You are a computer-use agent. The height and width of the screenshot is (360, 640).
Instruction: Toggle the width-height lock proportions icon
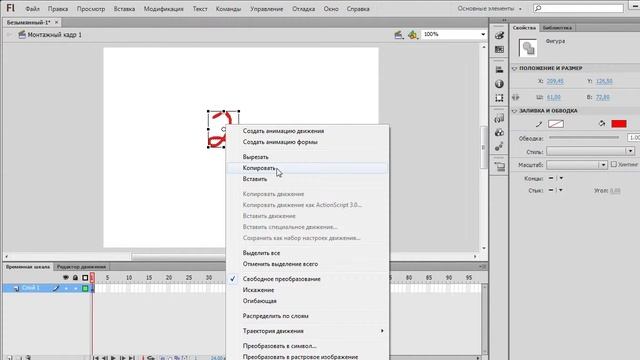(x=516, y=97)
